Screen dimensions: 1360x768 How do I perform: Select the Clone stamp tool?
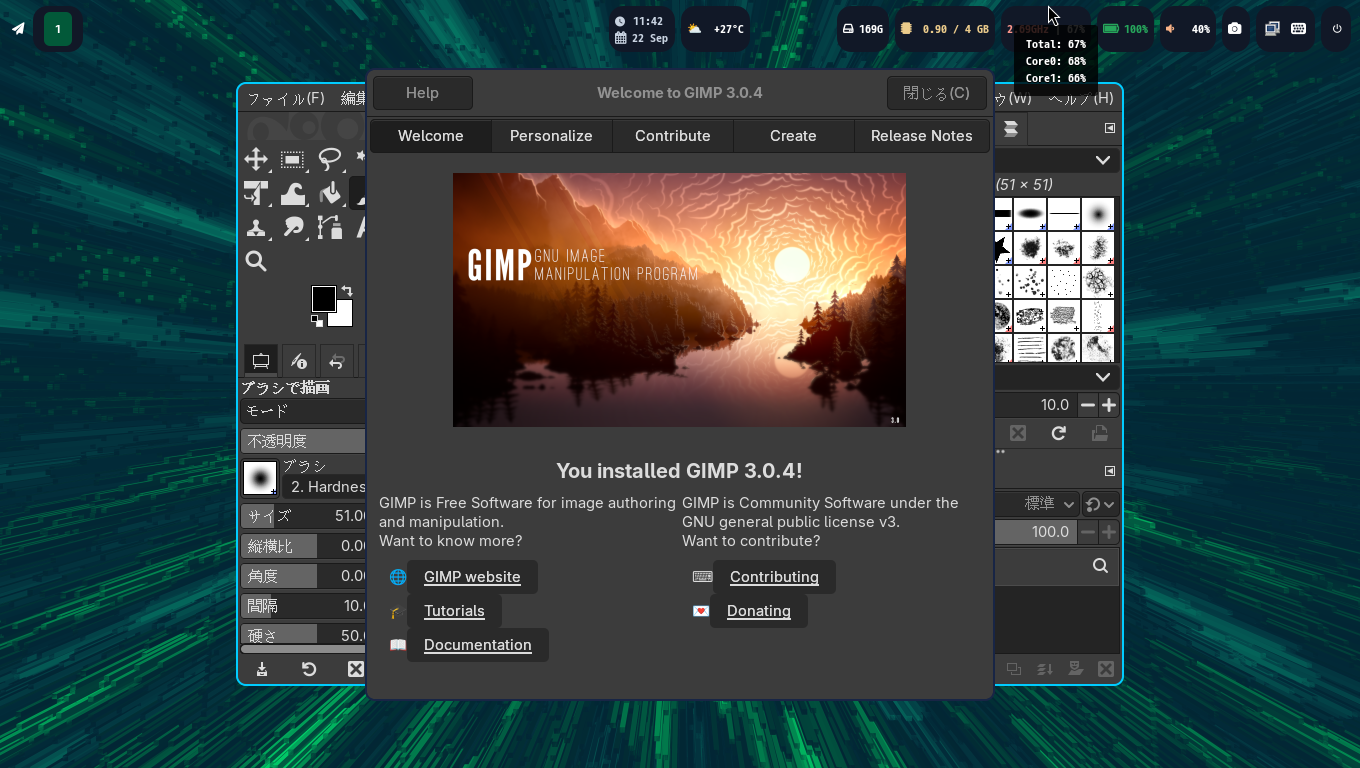(x=256, y=227)
